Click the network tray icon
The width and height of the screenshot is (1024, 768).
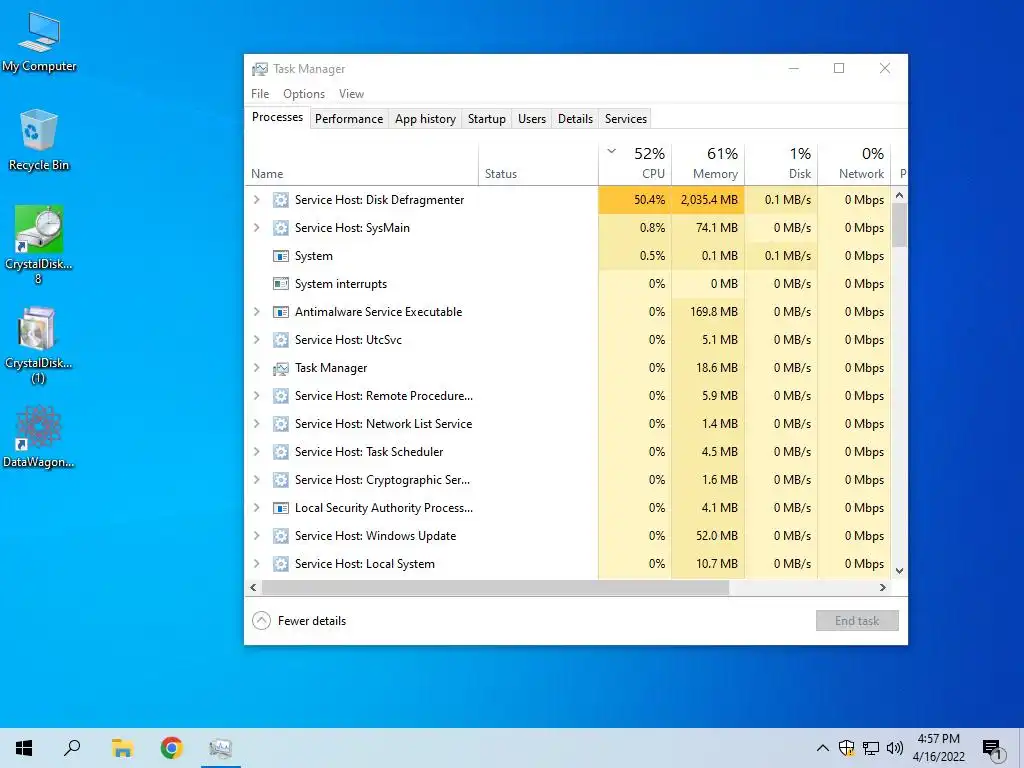pos(871,748)
